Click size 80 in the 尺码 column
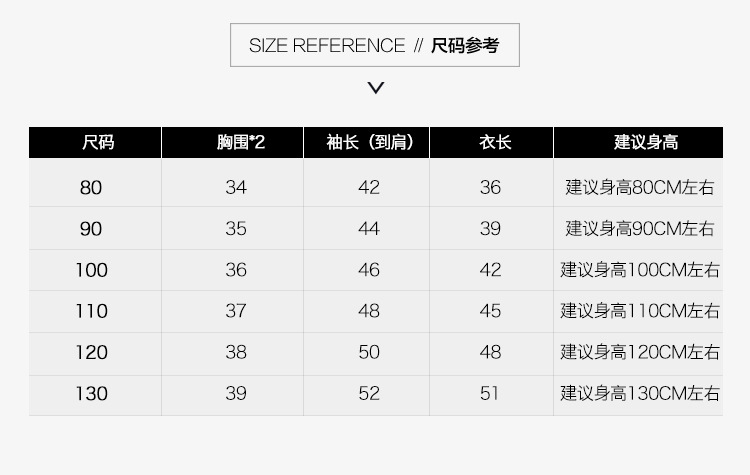Screen dimensions: 750x475 91,187
